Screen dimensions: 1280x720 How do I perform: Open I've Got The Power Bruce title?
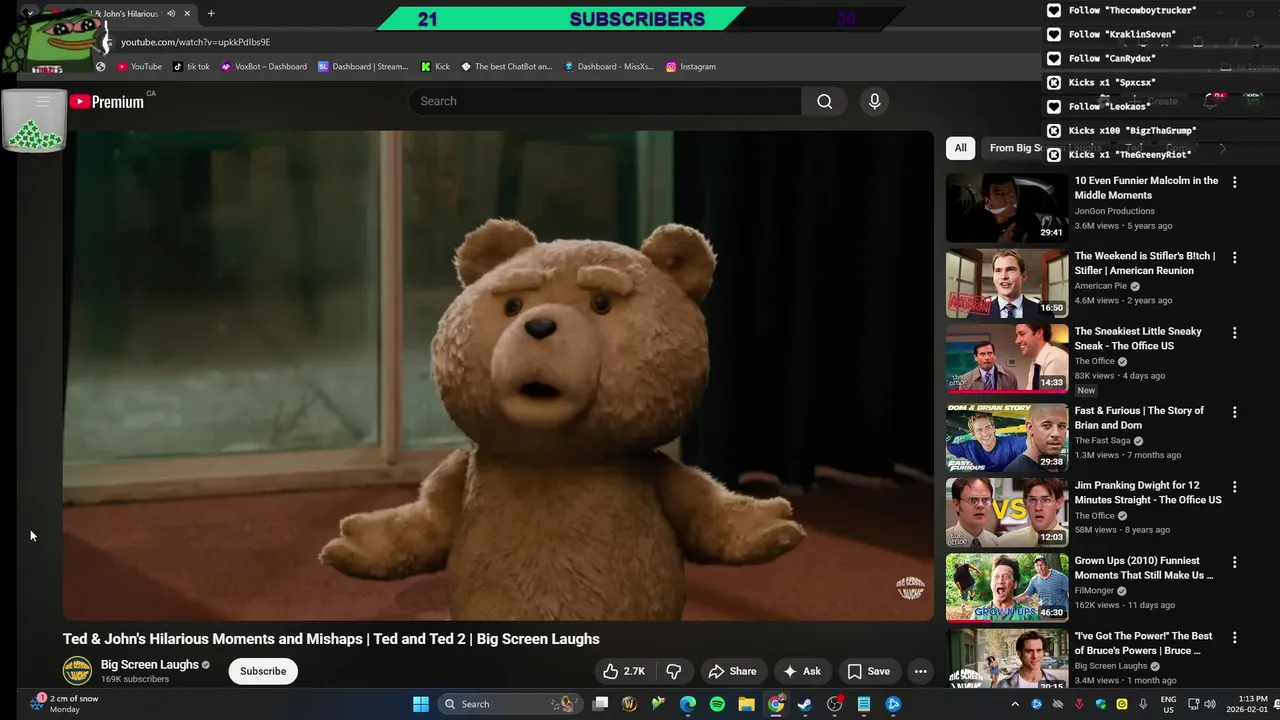tap(1143, 643)
